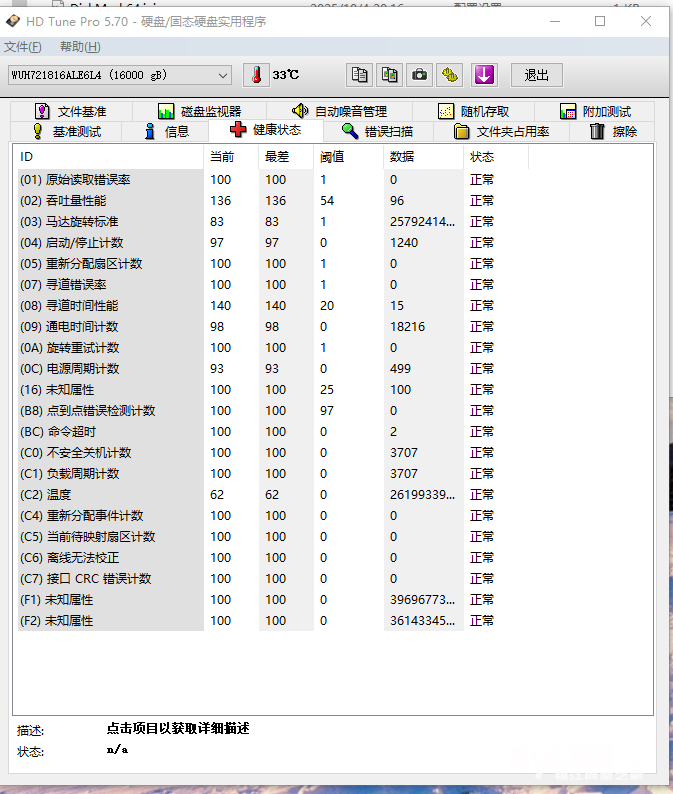Open the 文件(F) menu
The height and width of the screenshot is (794, 673).
[23, 47]
